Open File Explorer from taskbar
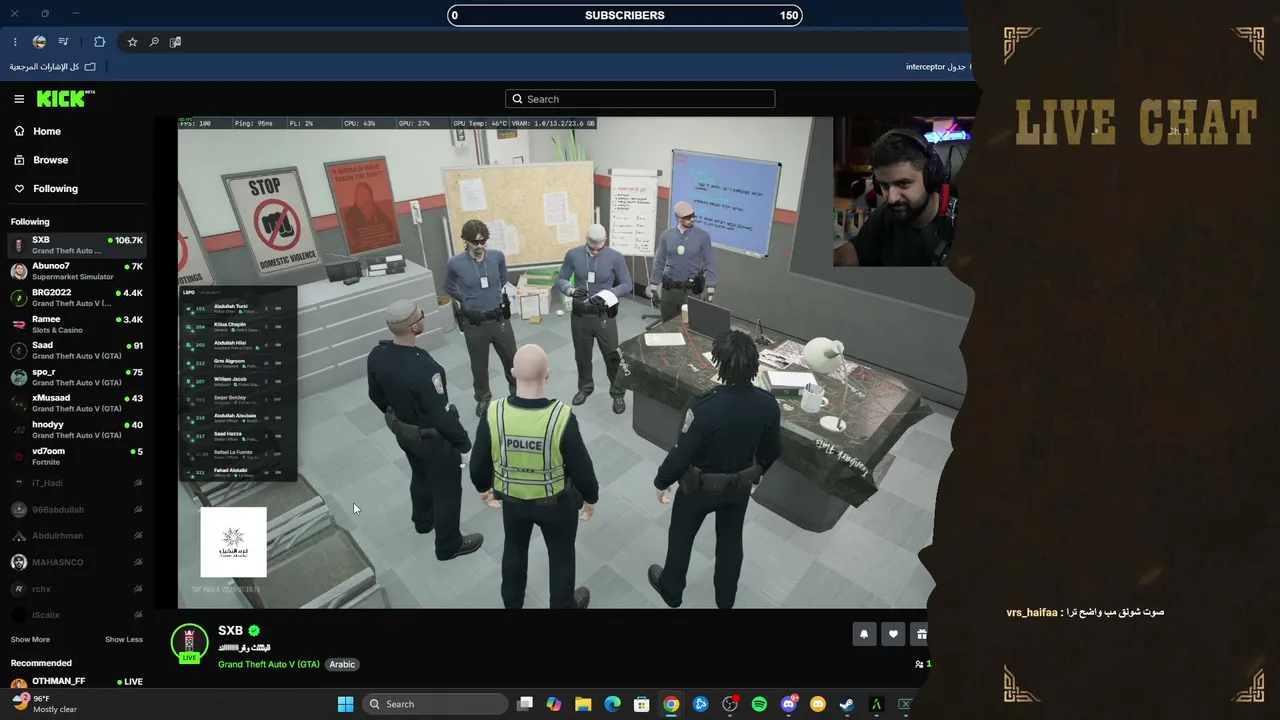1280x720 pixels. point(583,704)
